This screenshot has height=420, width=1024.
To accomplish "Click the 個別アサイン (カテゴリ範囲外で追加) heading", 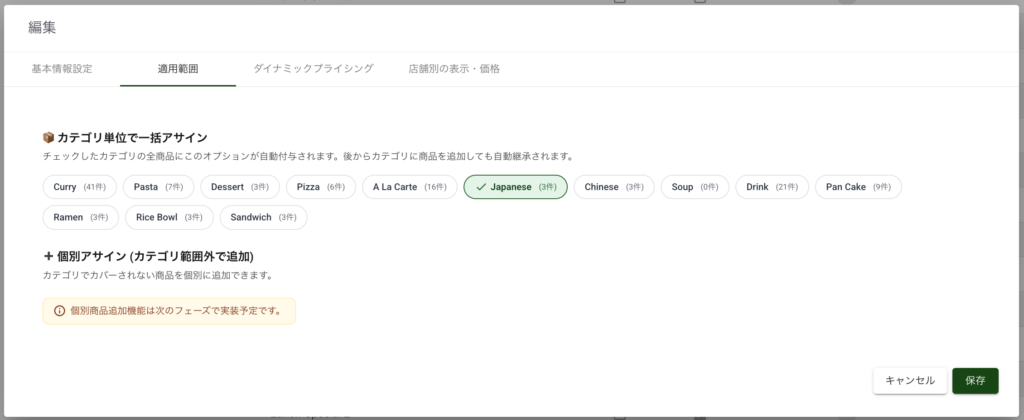I will pyautogui.click(x=155, y=256).
